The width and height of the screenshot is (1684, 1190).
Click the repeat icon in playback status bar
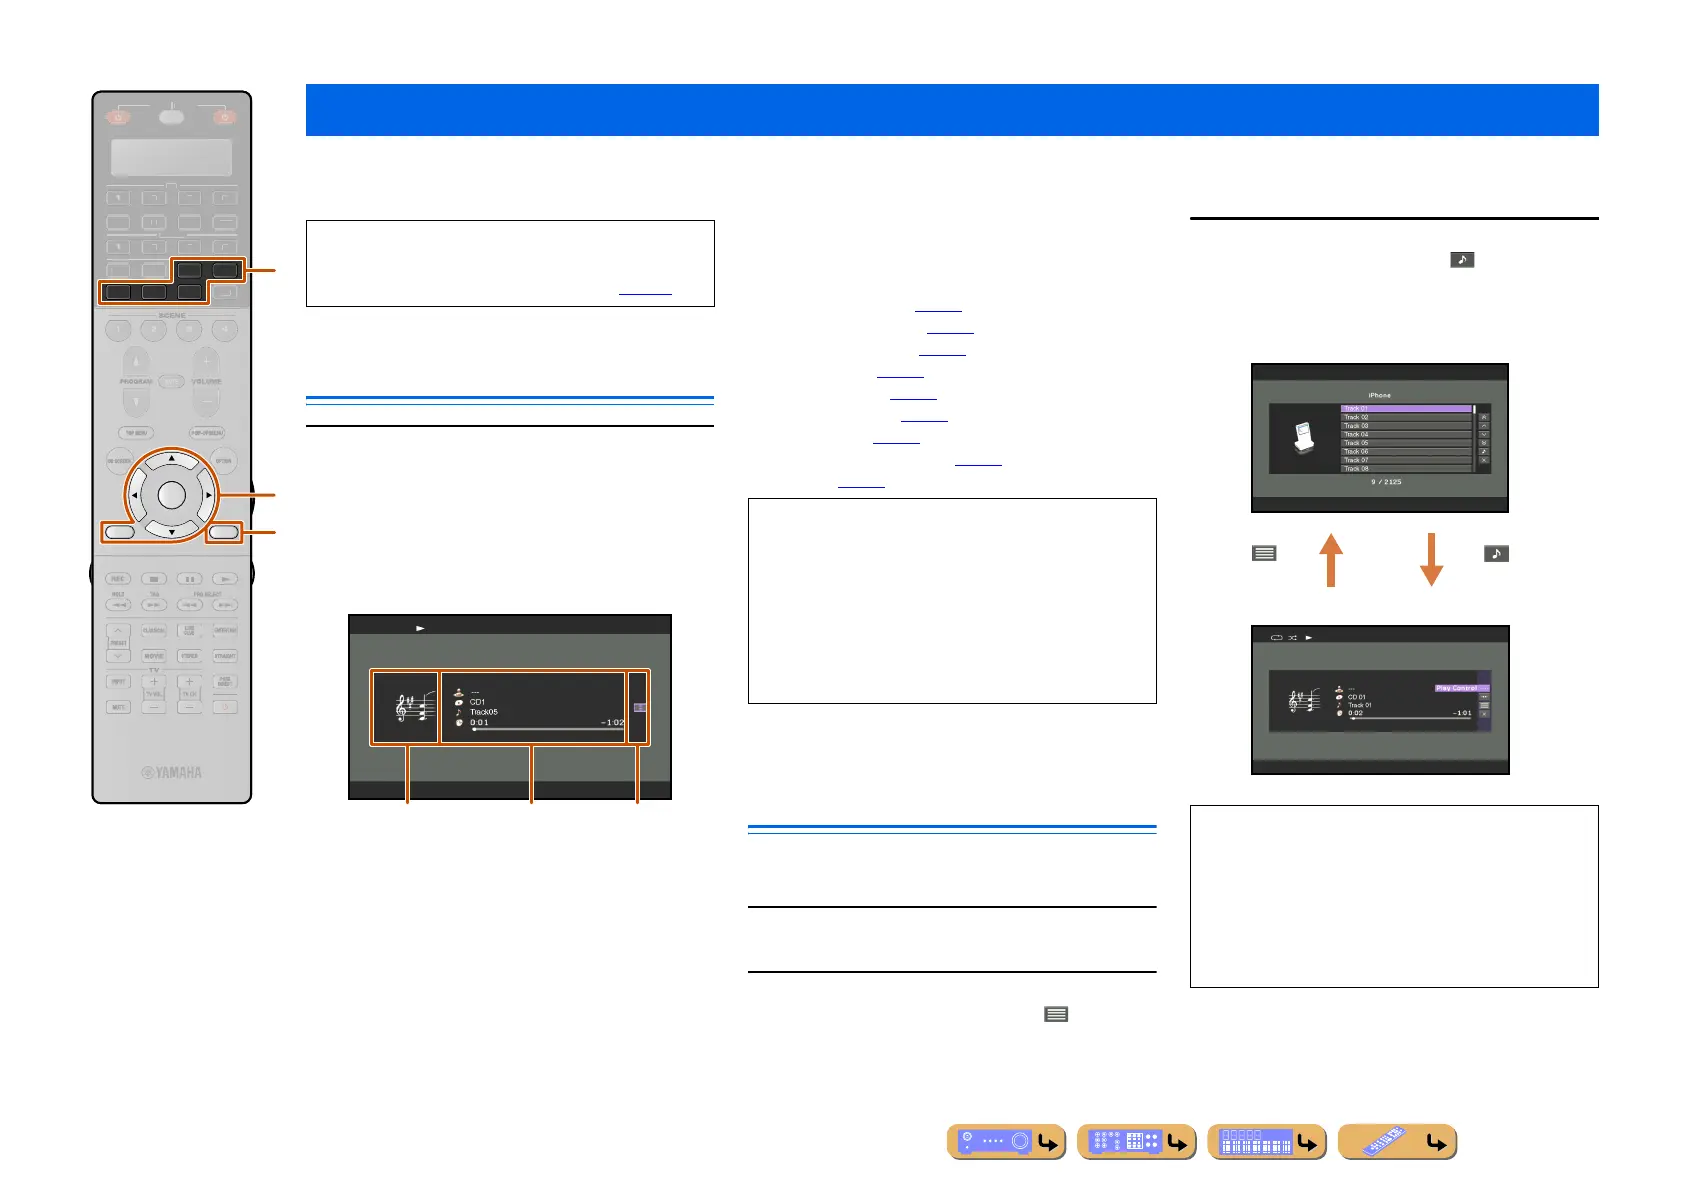[1276, 637]
